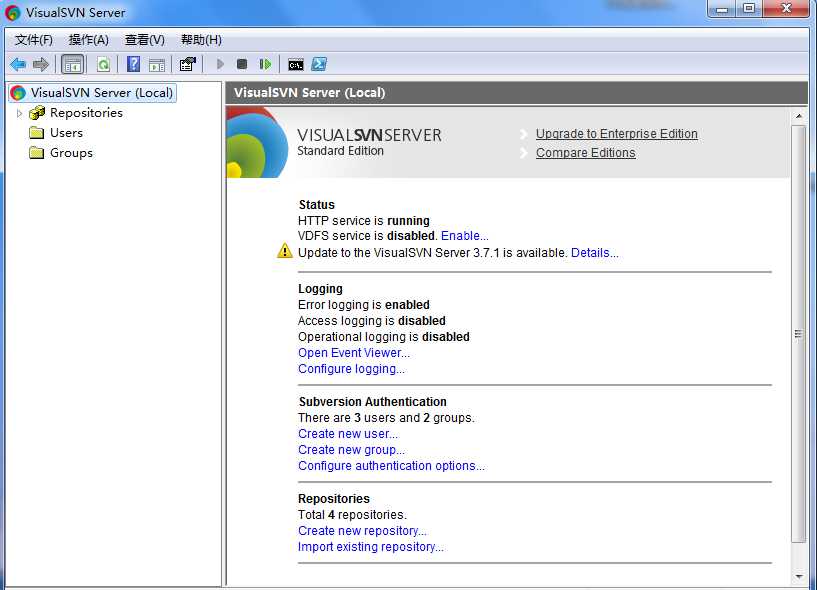Click the Create new repository... link
This screenshot has height=590, width=817.
click(362, 531)
